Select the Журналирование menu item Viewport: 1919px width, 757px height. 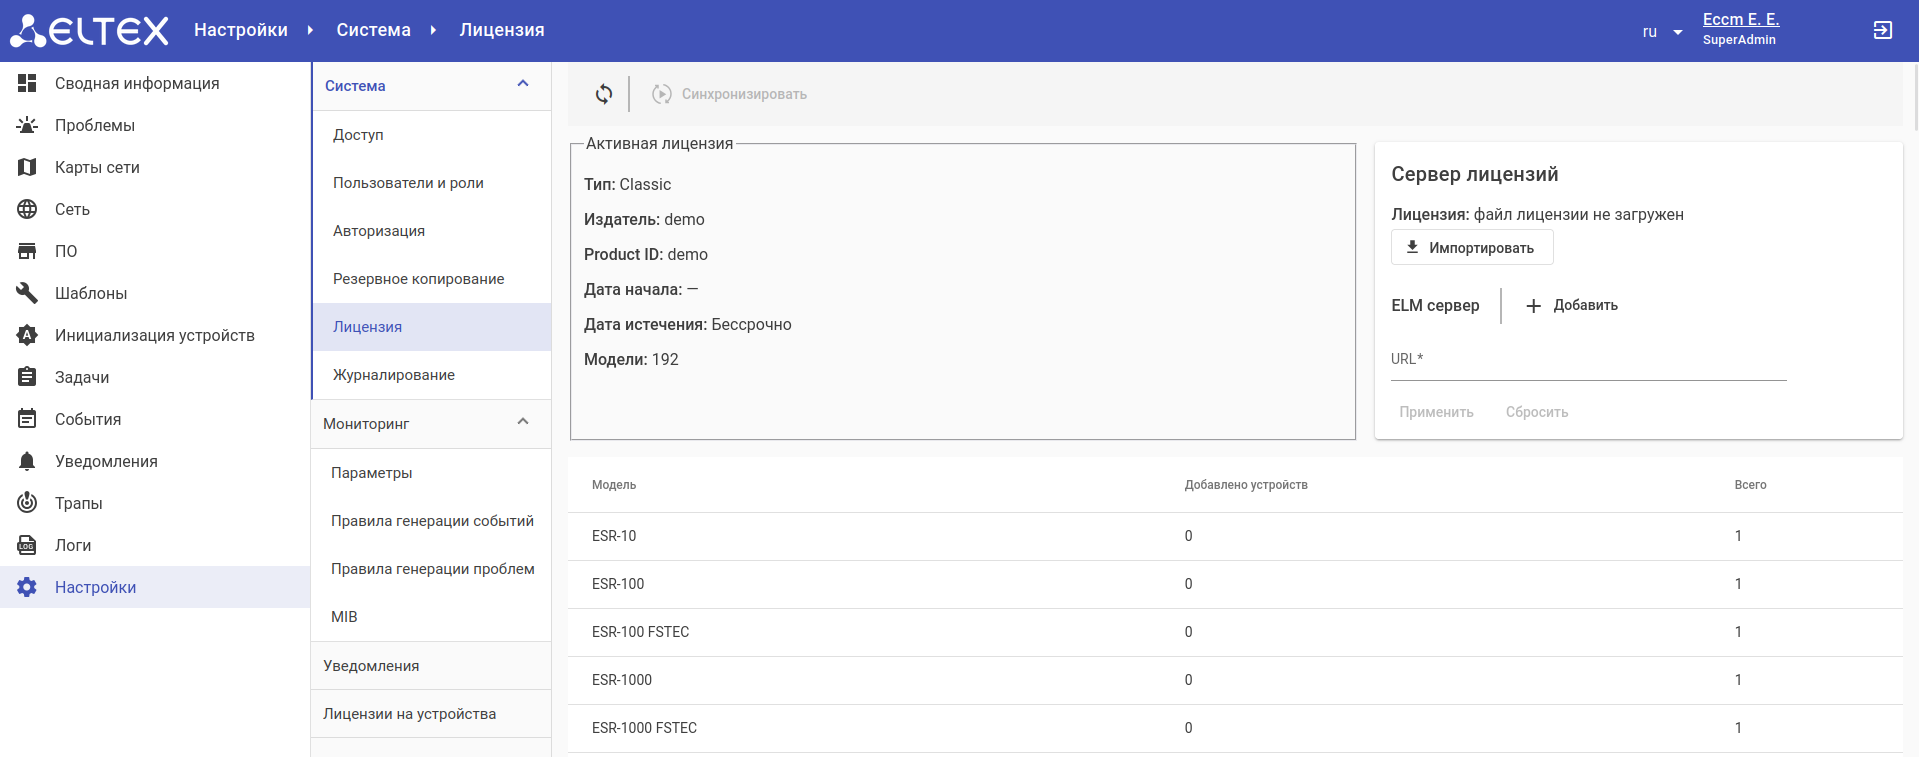(x=394, y=375)
